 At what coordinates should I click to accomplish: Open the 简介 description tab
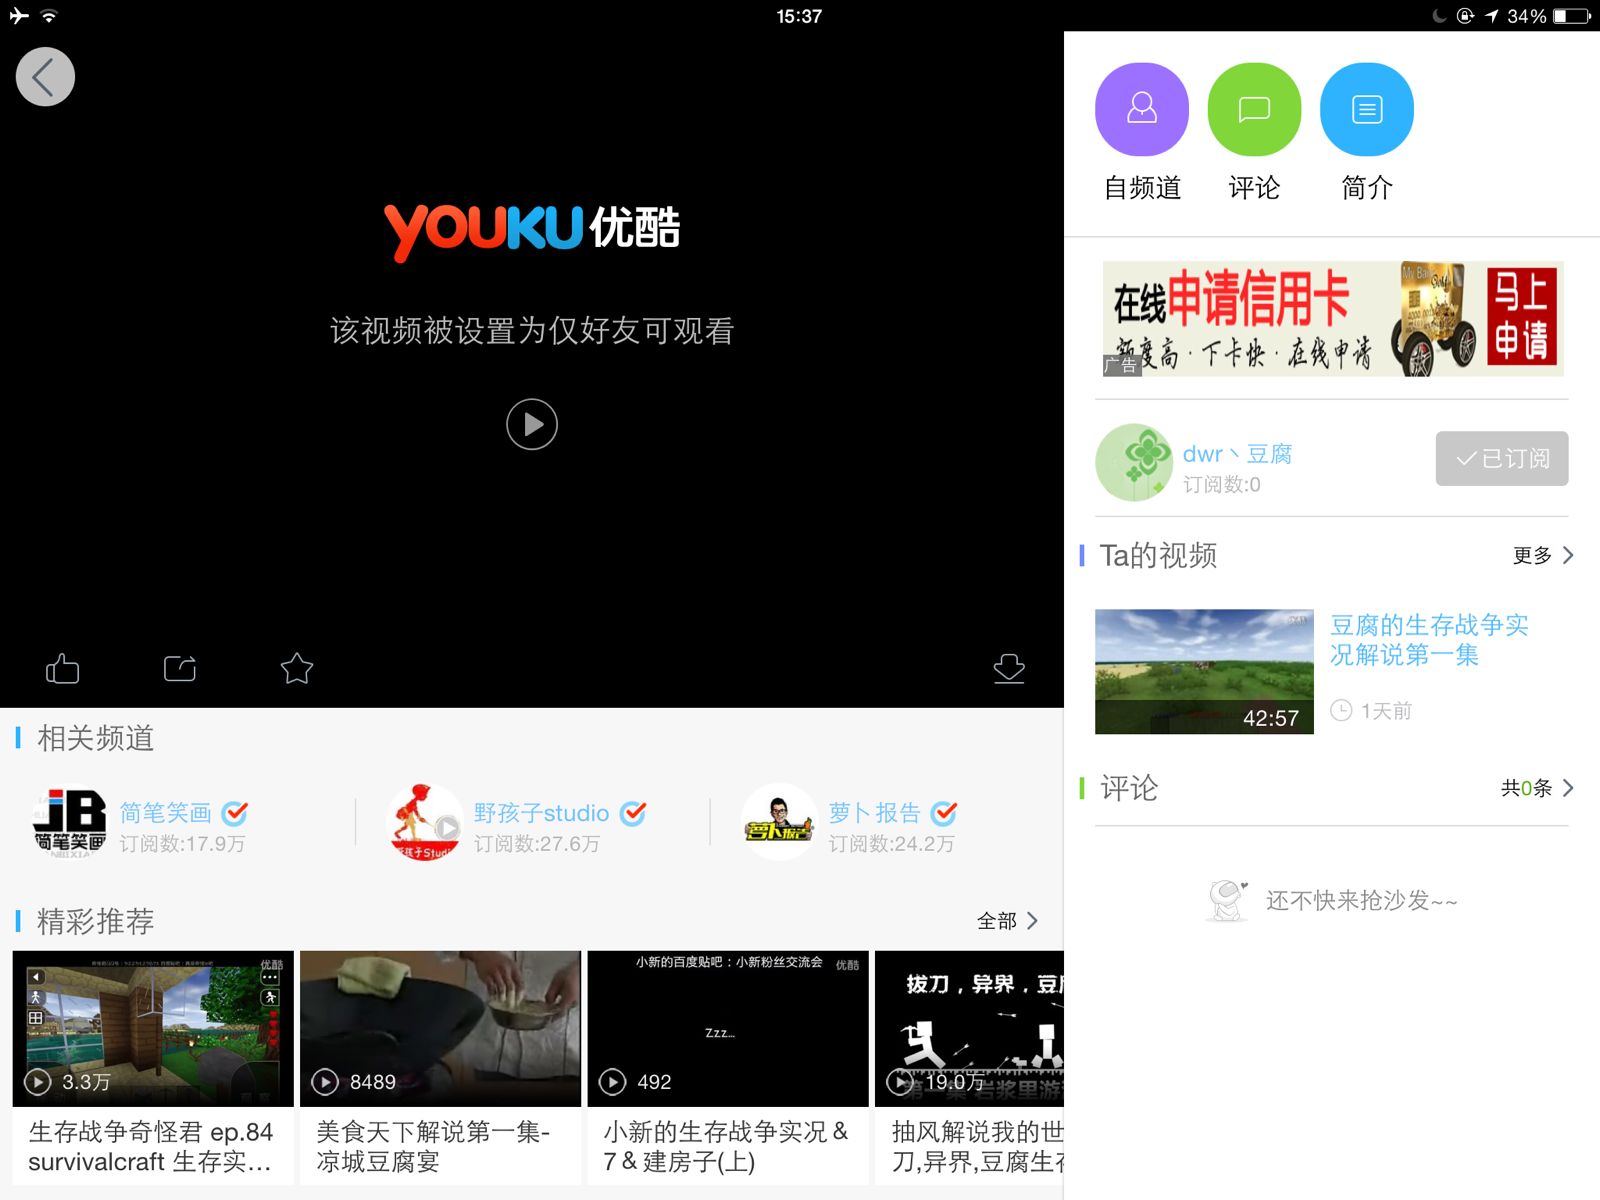1367,132
